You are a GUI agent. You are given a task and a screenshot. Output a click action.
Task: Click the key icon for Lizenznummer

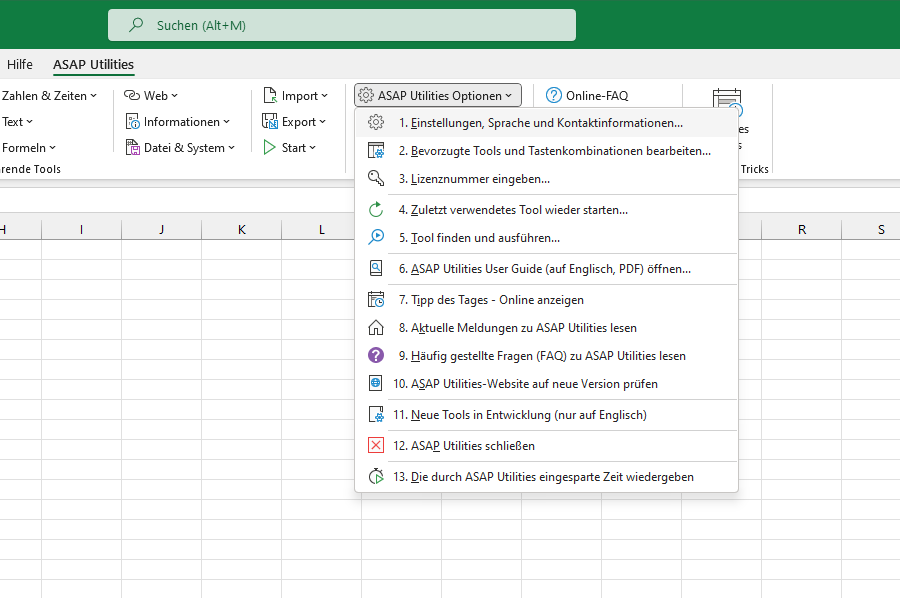[376, 178]
